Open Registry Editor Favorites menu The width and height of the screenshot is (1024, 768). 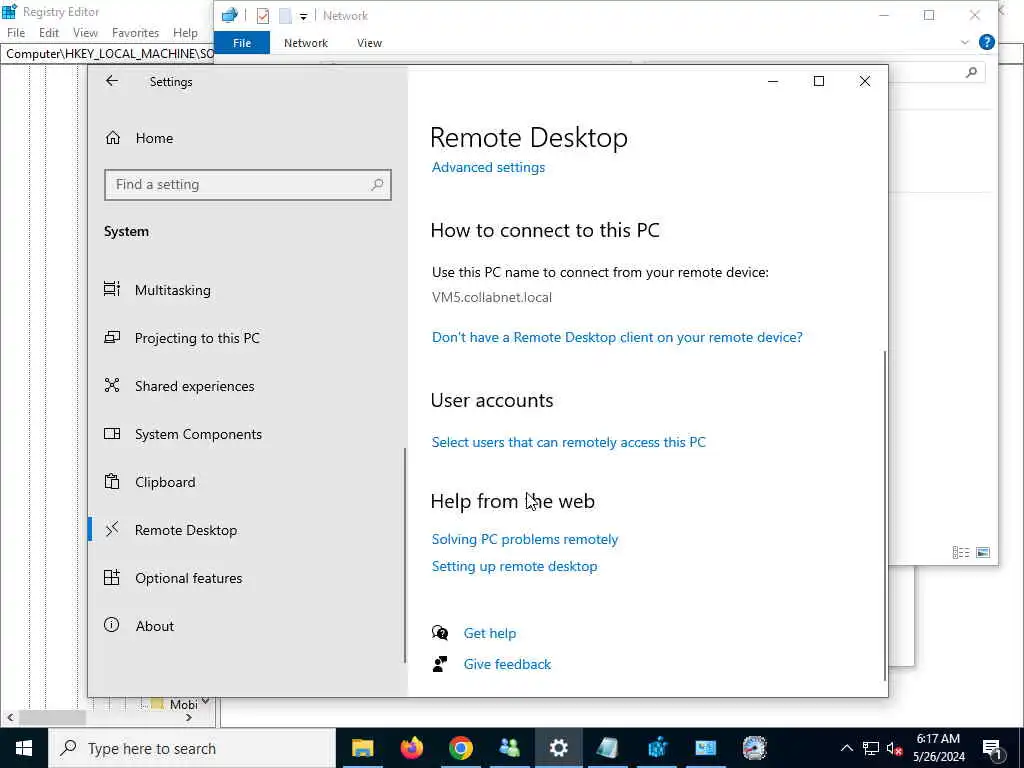(135, 33)
